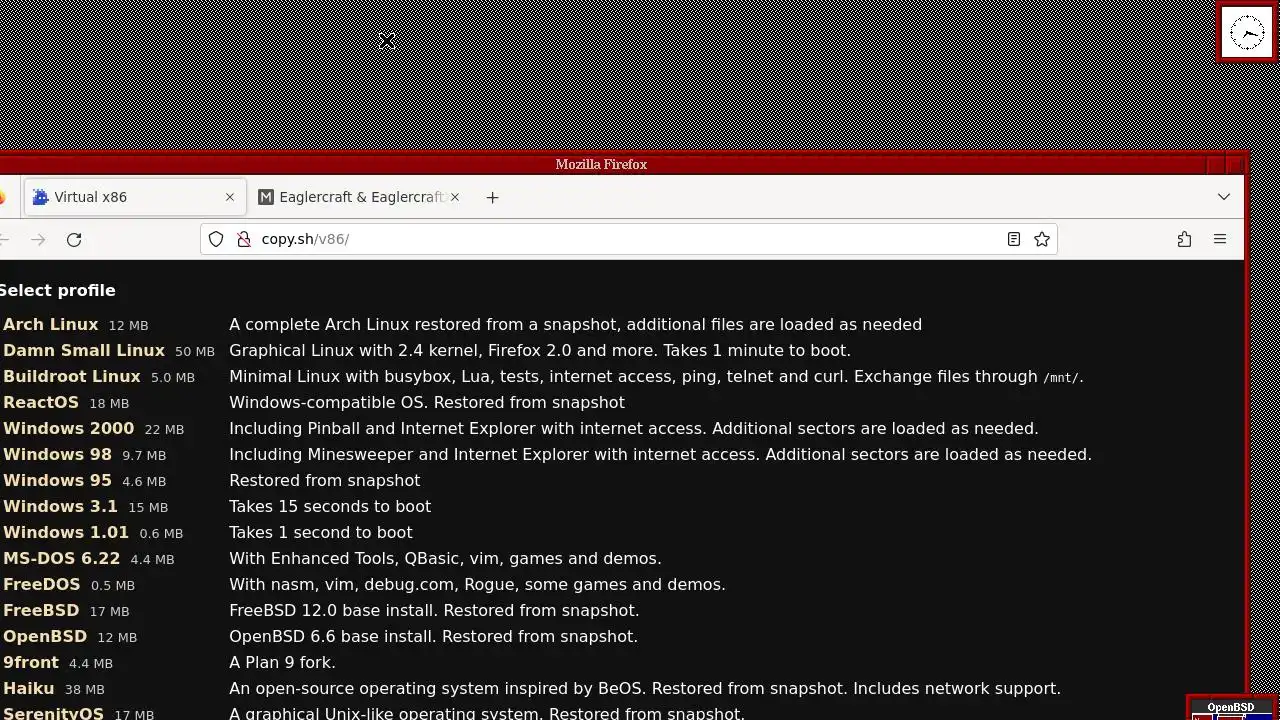The image size is (1280, 720).
Task: Click the '50 MB' size label
Action: (x=195, y=352)
